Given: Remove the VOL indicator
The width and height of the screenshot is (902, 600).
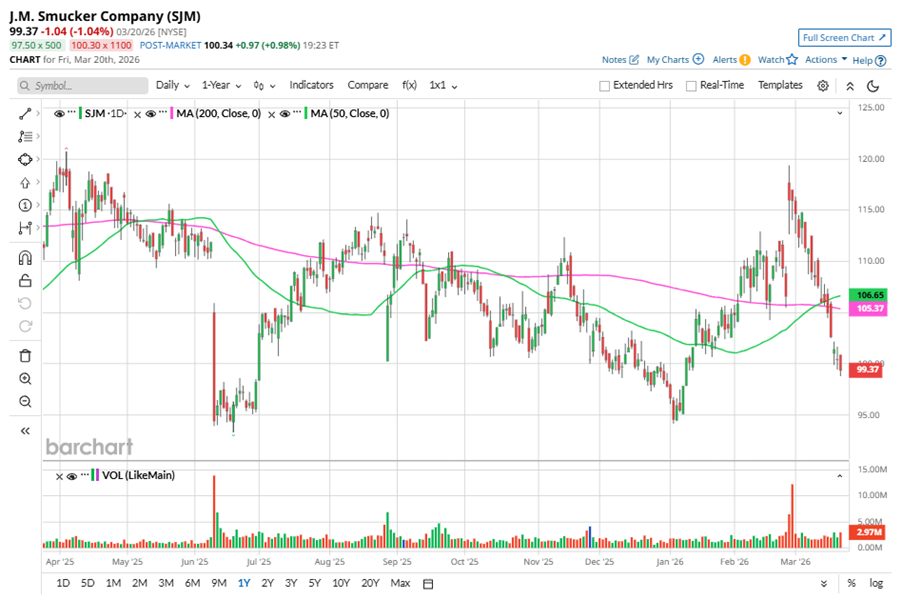Looking at the screenshot, I should click(x=59, y=476).
